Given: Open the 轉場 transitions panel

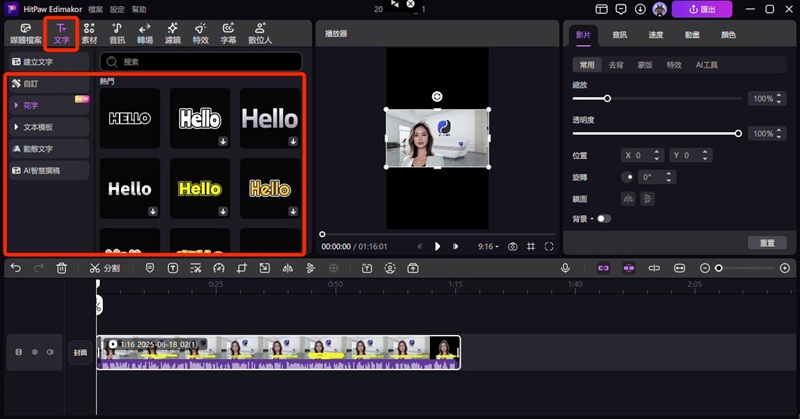Looking at the screenshot, I should 145,33.
